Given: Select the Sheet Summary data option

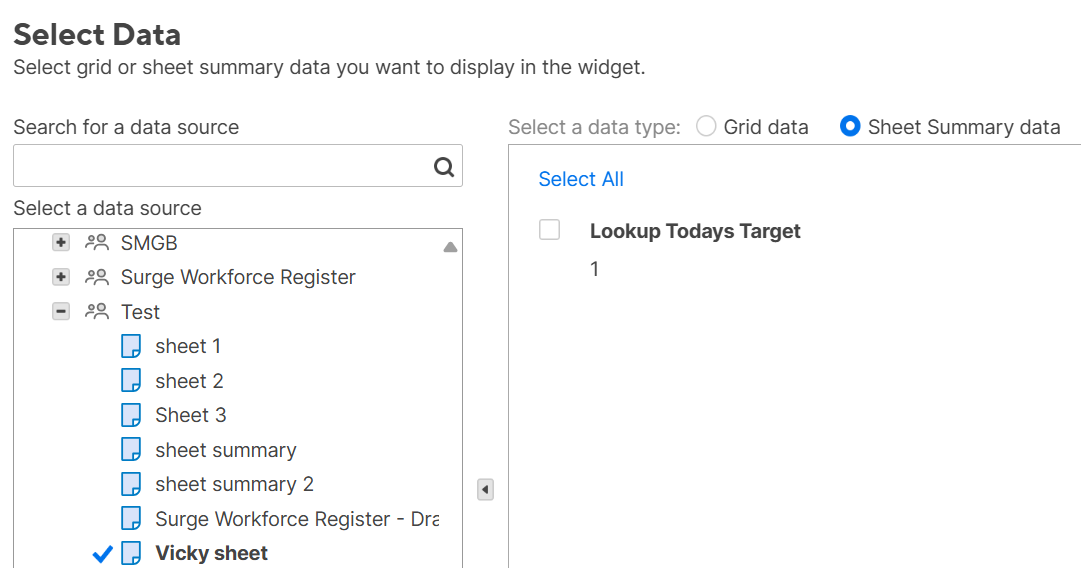Looking at the screenshot, I should click(850, 127).
